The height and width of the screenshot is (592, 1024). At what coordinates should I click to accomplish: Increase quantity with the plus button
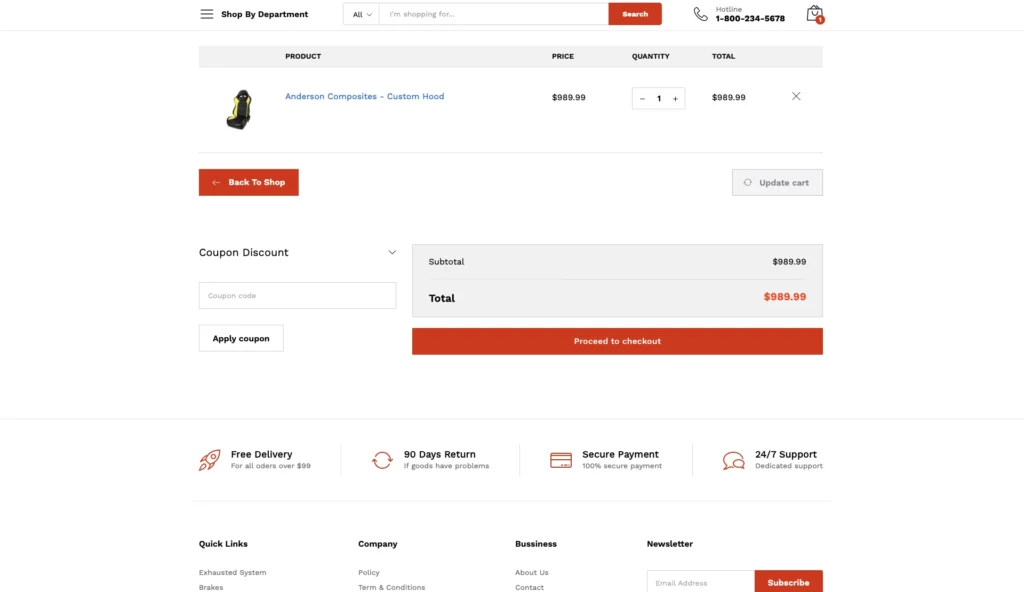[675, 99]
